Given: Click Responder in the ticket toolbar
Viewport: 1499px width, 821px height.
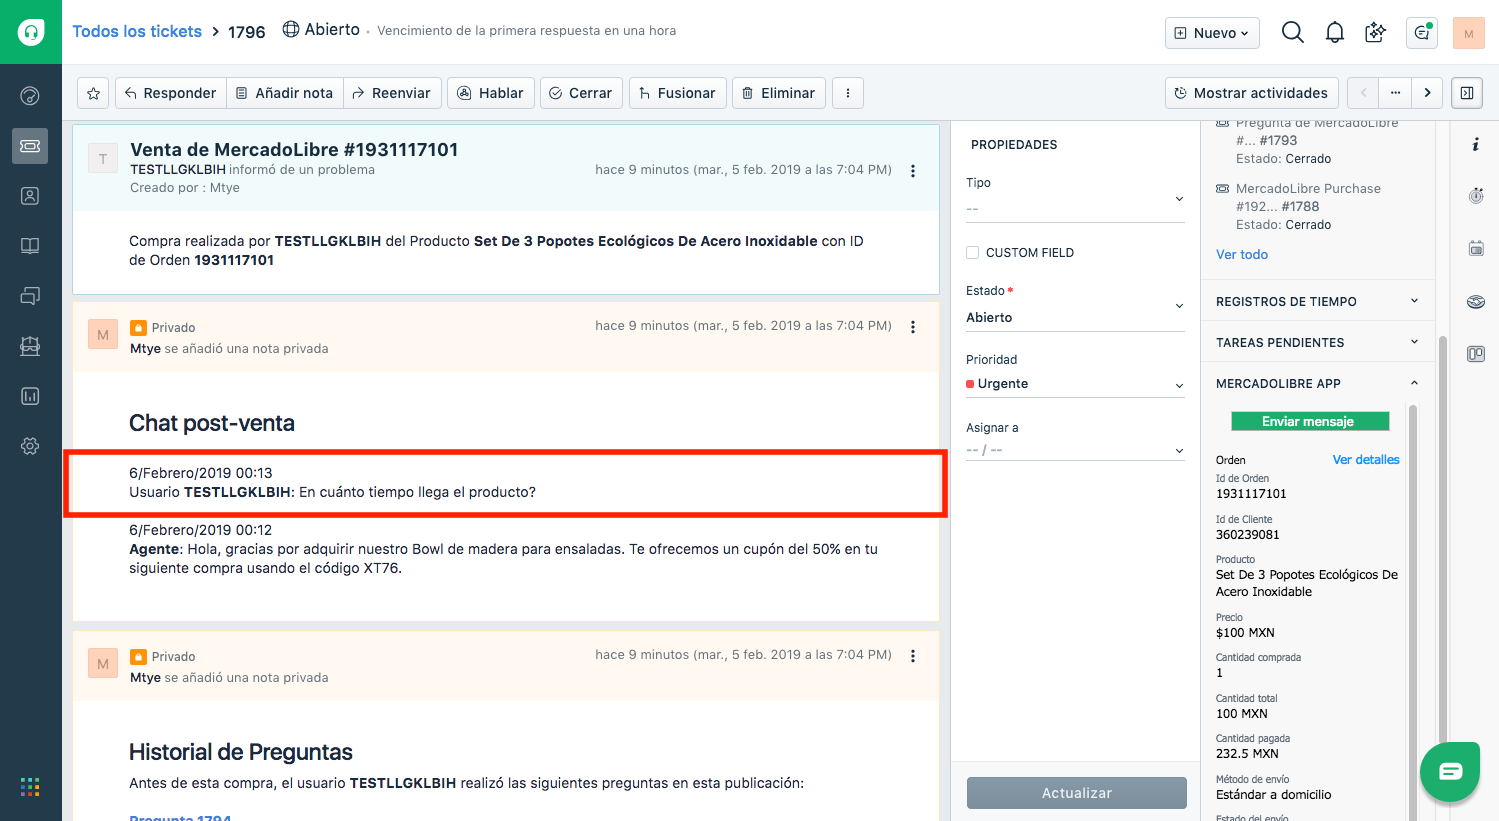Looking at the screenshot, I should point(170,93).
